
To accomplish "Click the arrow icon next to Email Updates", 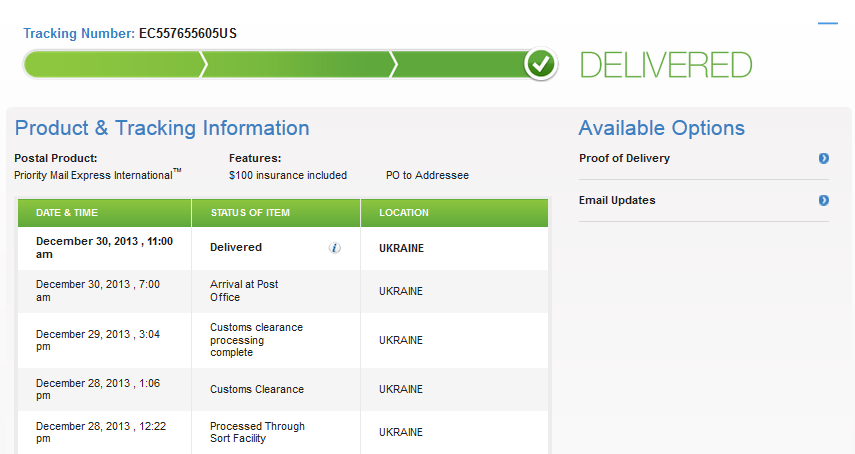I will (x=823, y=201).
